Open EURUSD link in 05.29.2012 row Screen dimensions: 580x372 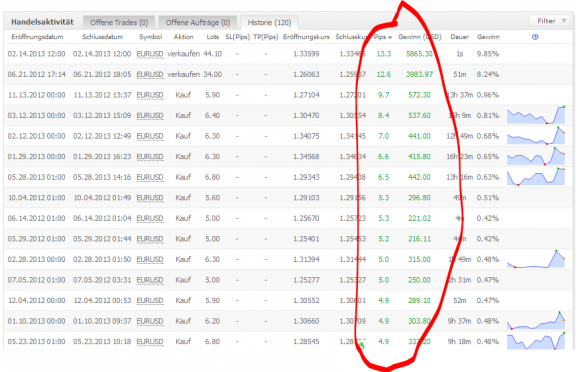point(150,239)
